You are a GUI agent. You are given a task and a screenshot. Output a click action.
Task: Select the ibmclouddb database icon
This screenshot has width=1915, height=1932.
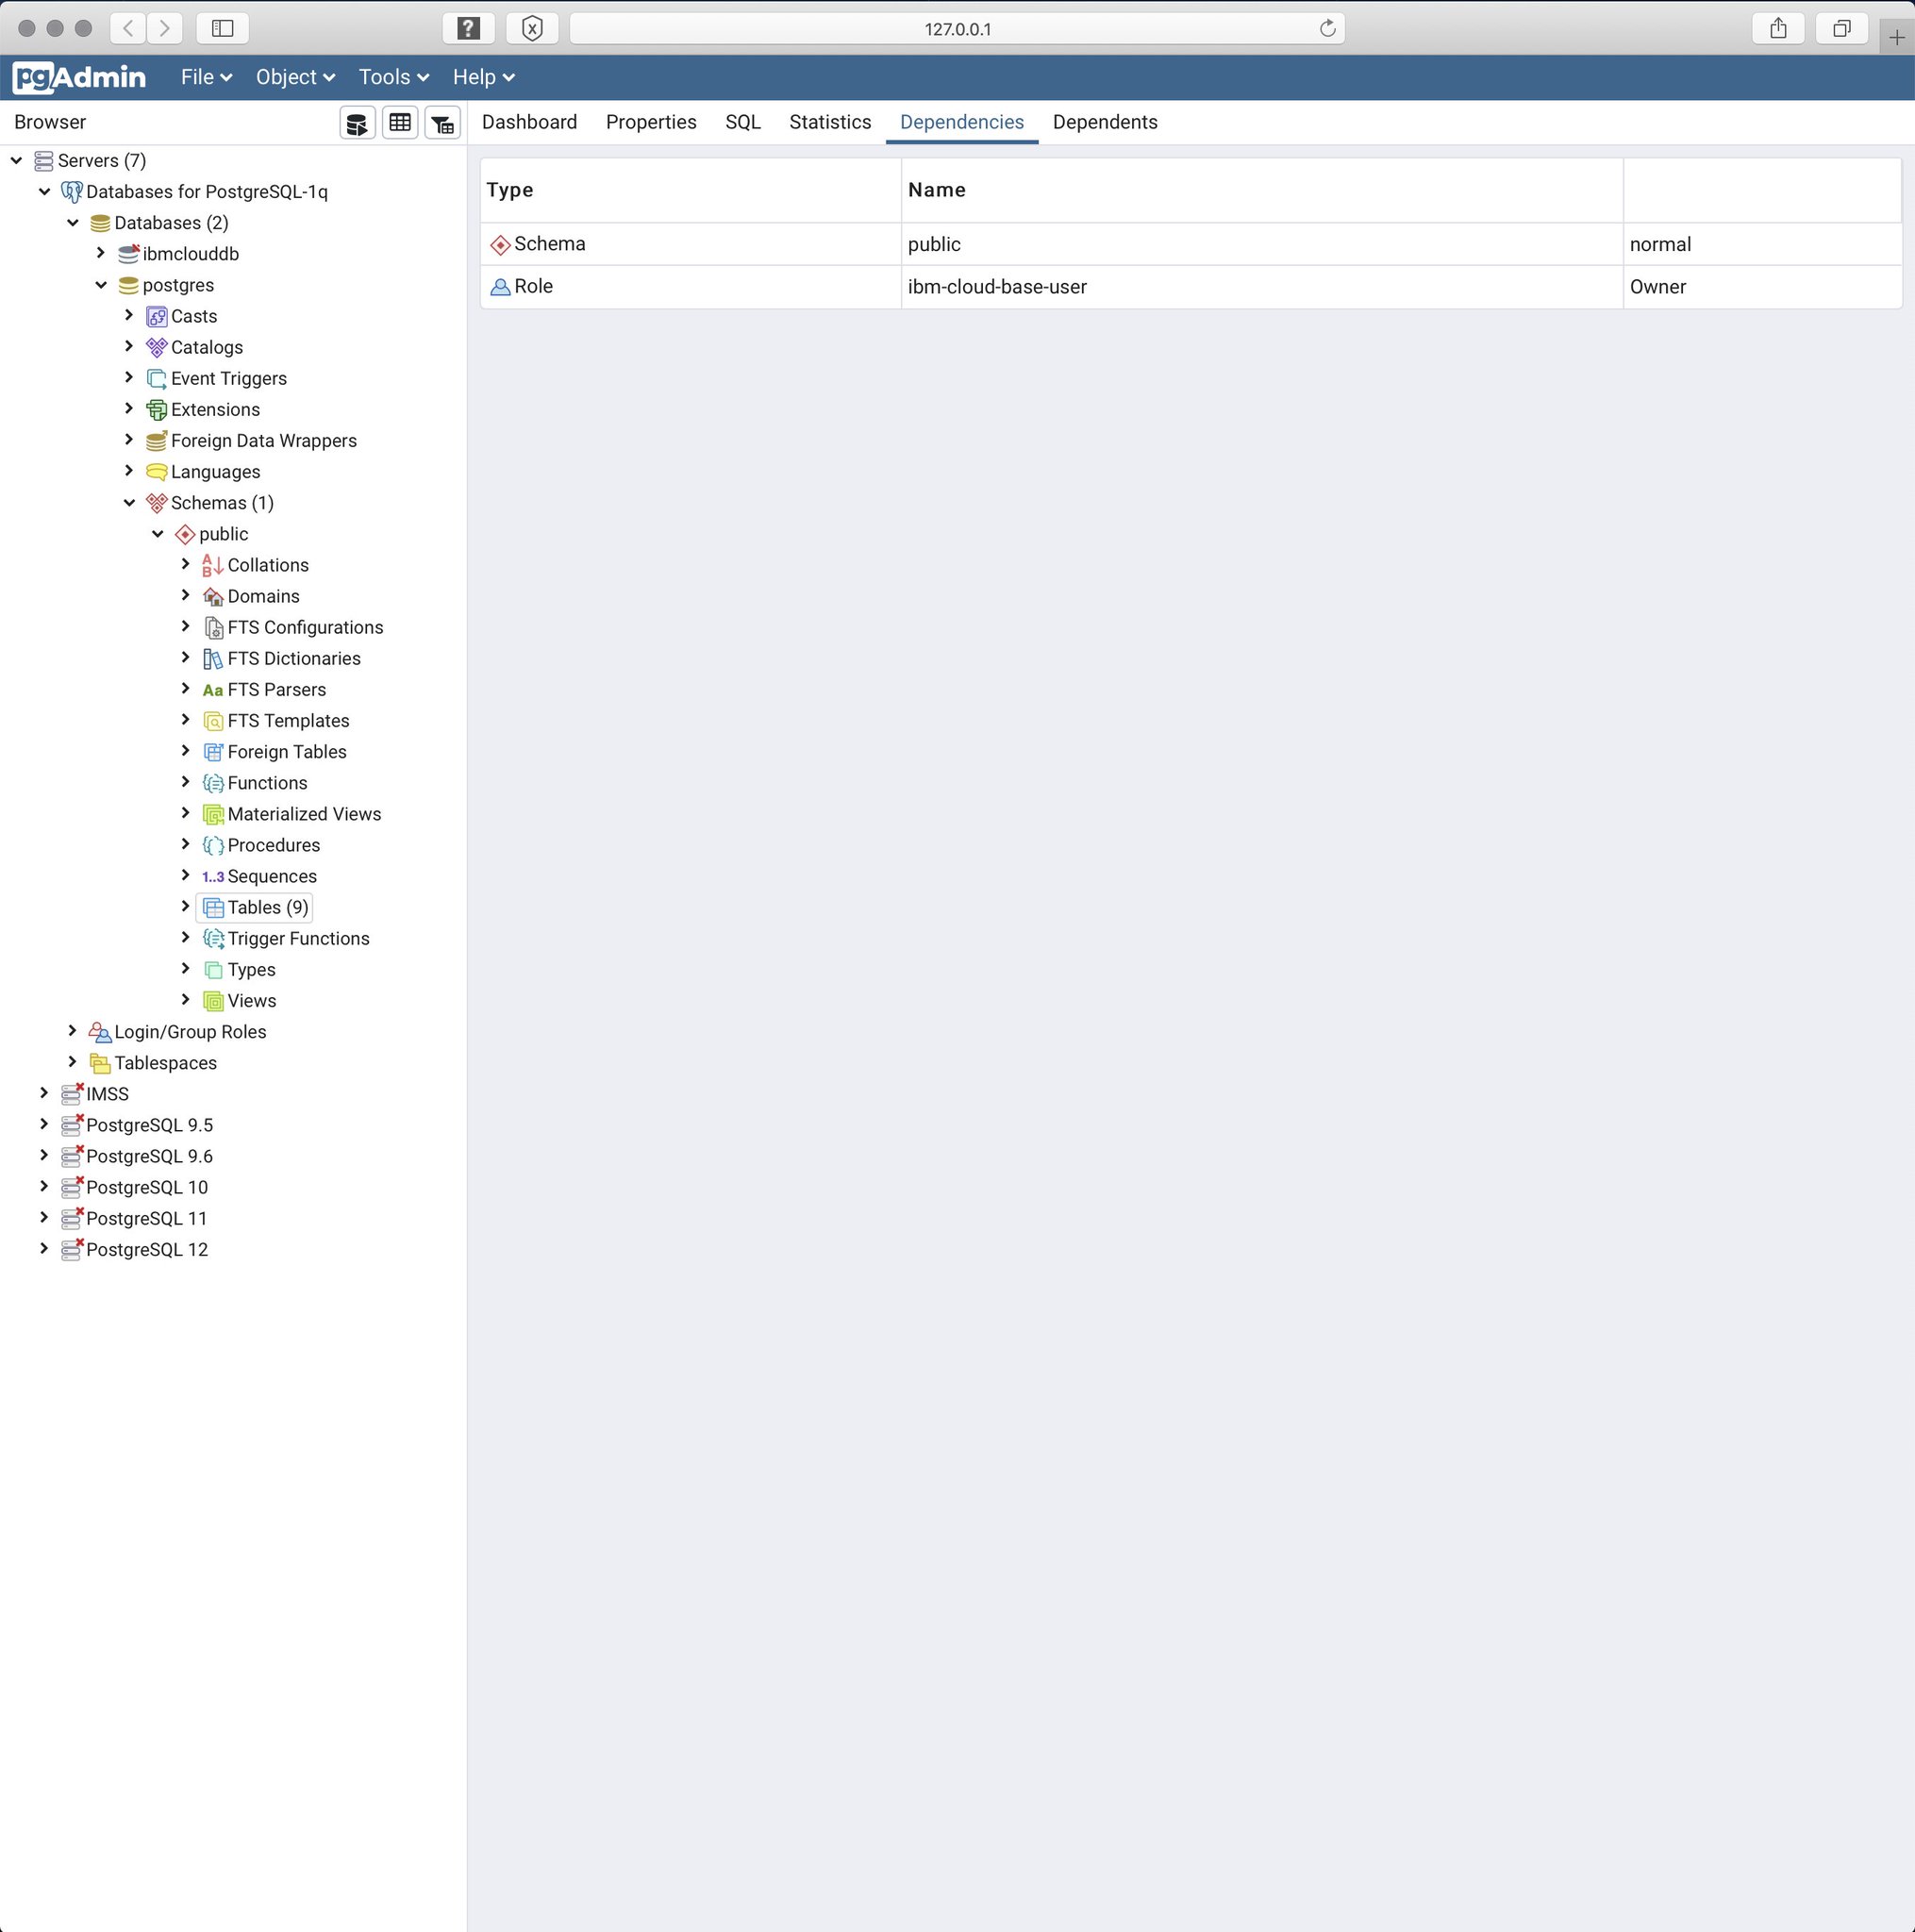[x=128, y=254]
